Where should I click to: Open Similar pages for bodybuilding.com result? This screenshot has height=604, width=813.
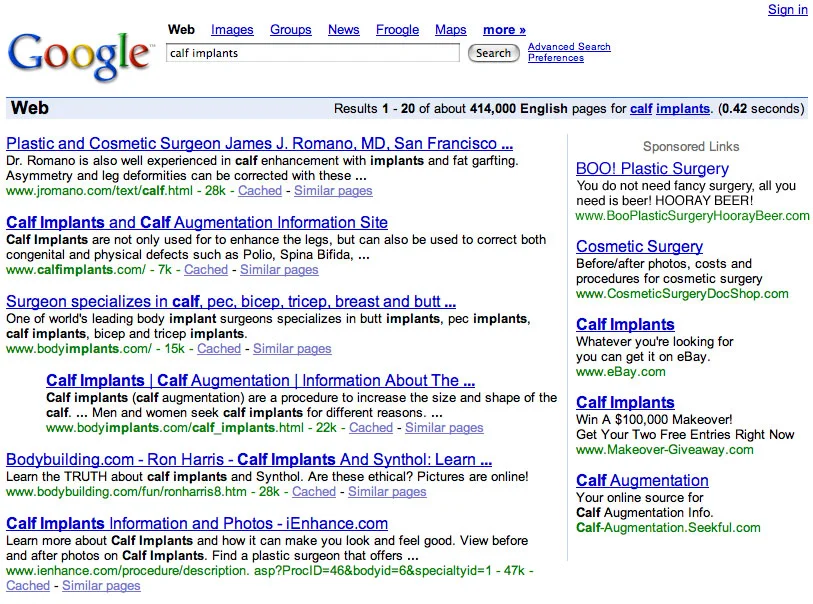[x=387, y=491]
